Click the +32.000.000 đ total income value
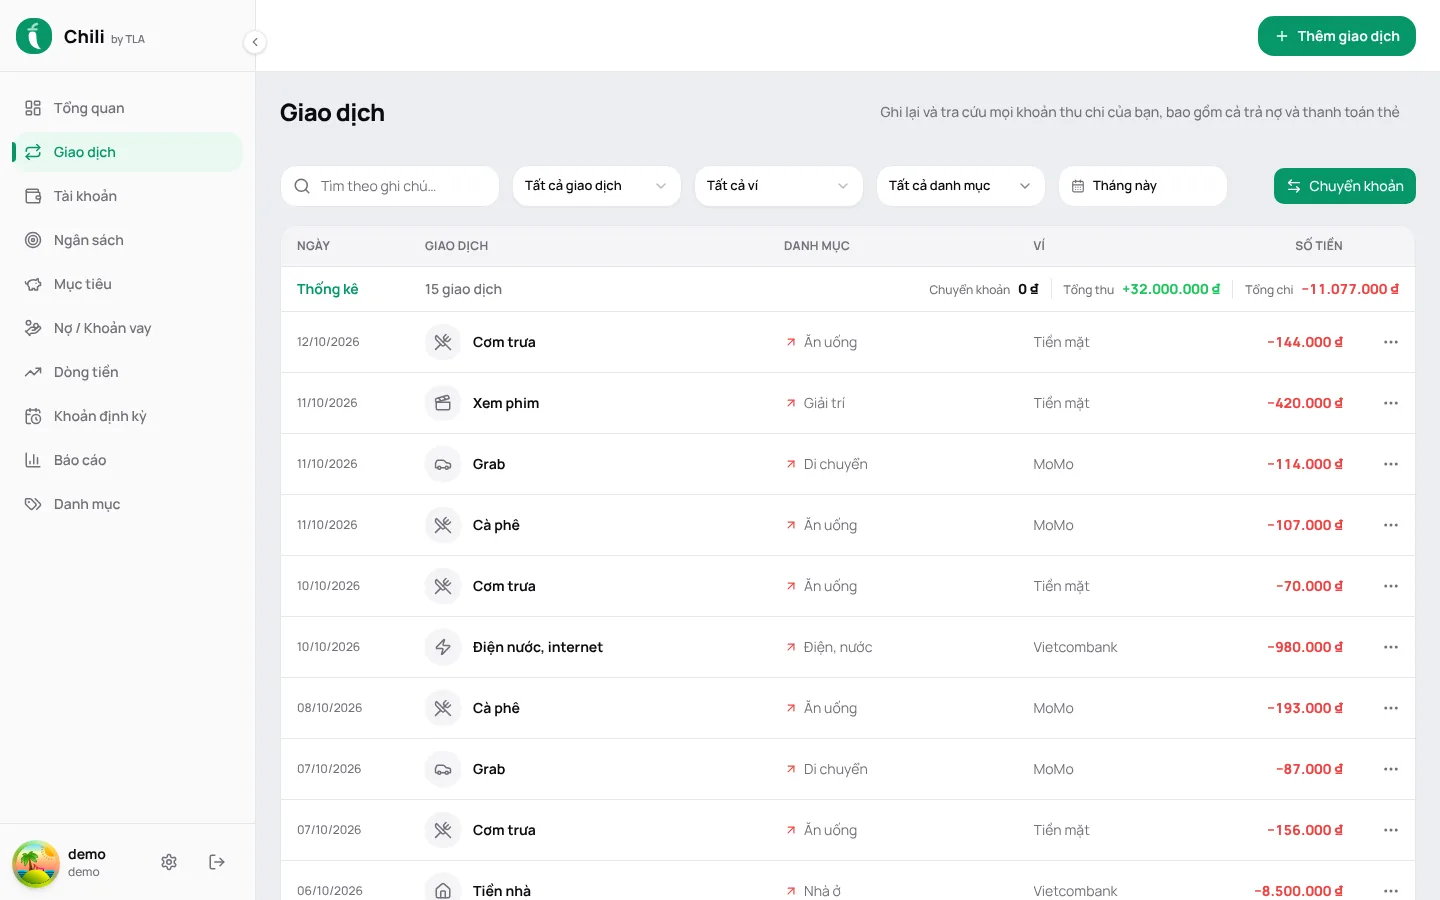 1171,289
